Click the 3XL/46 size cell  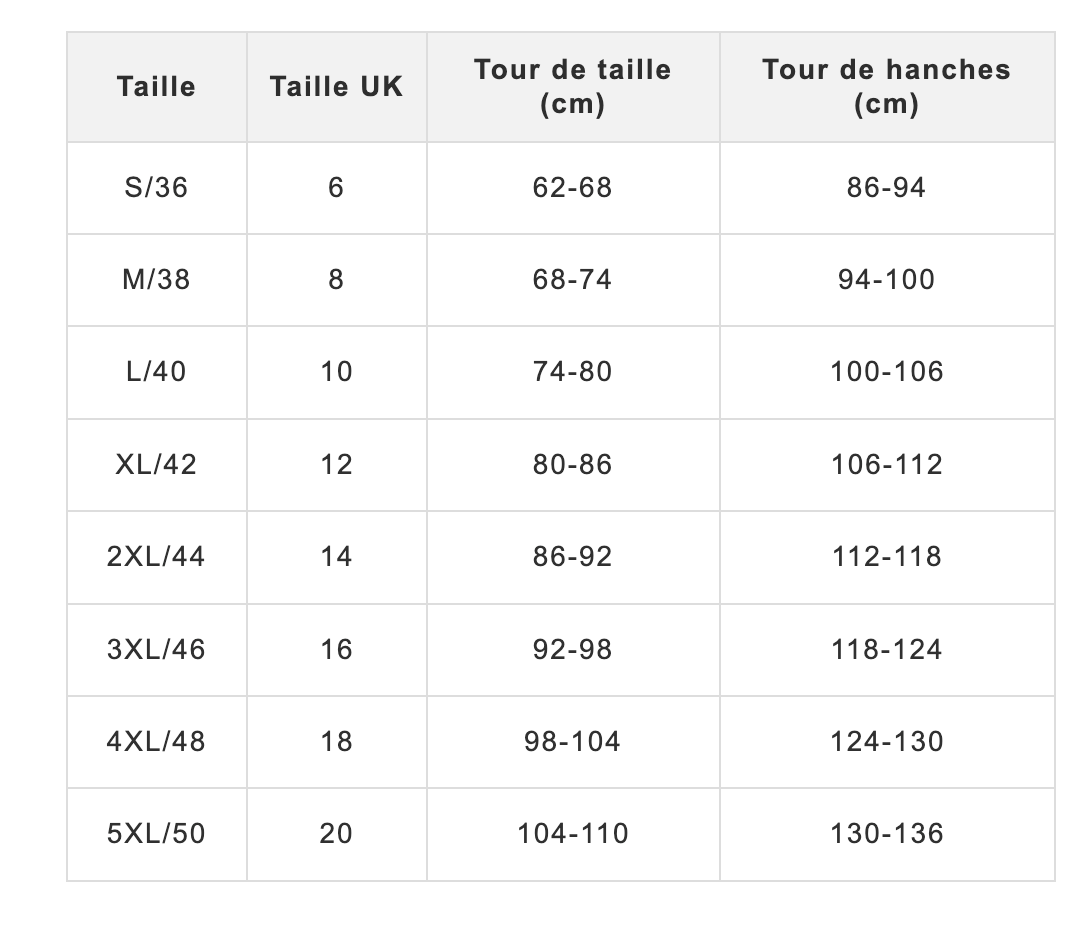coord(156,649)
